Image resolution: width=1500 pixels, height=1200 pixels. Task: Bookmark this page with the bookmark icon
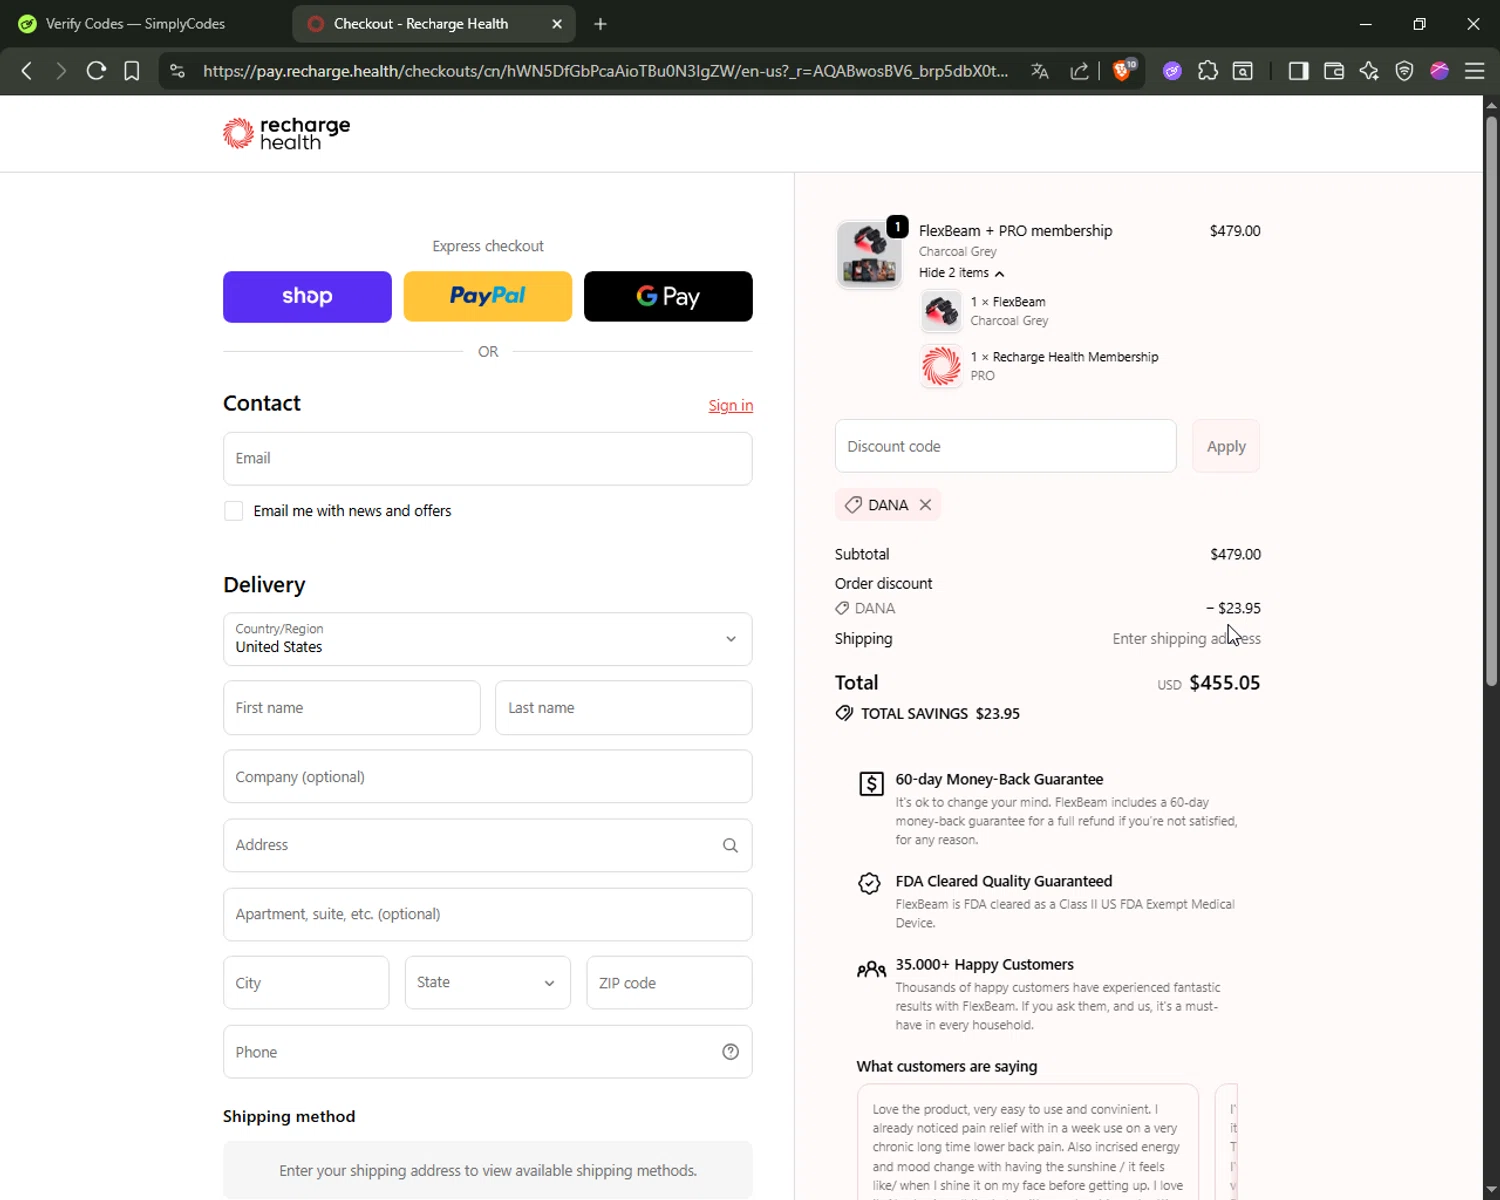click(131, 71)
